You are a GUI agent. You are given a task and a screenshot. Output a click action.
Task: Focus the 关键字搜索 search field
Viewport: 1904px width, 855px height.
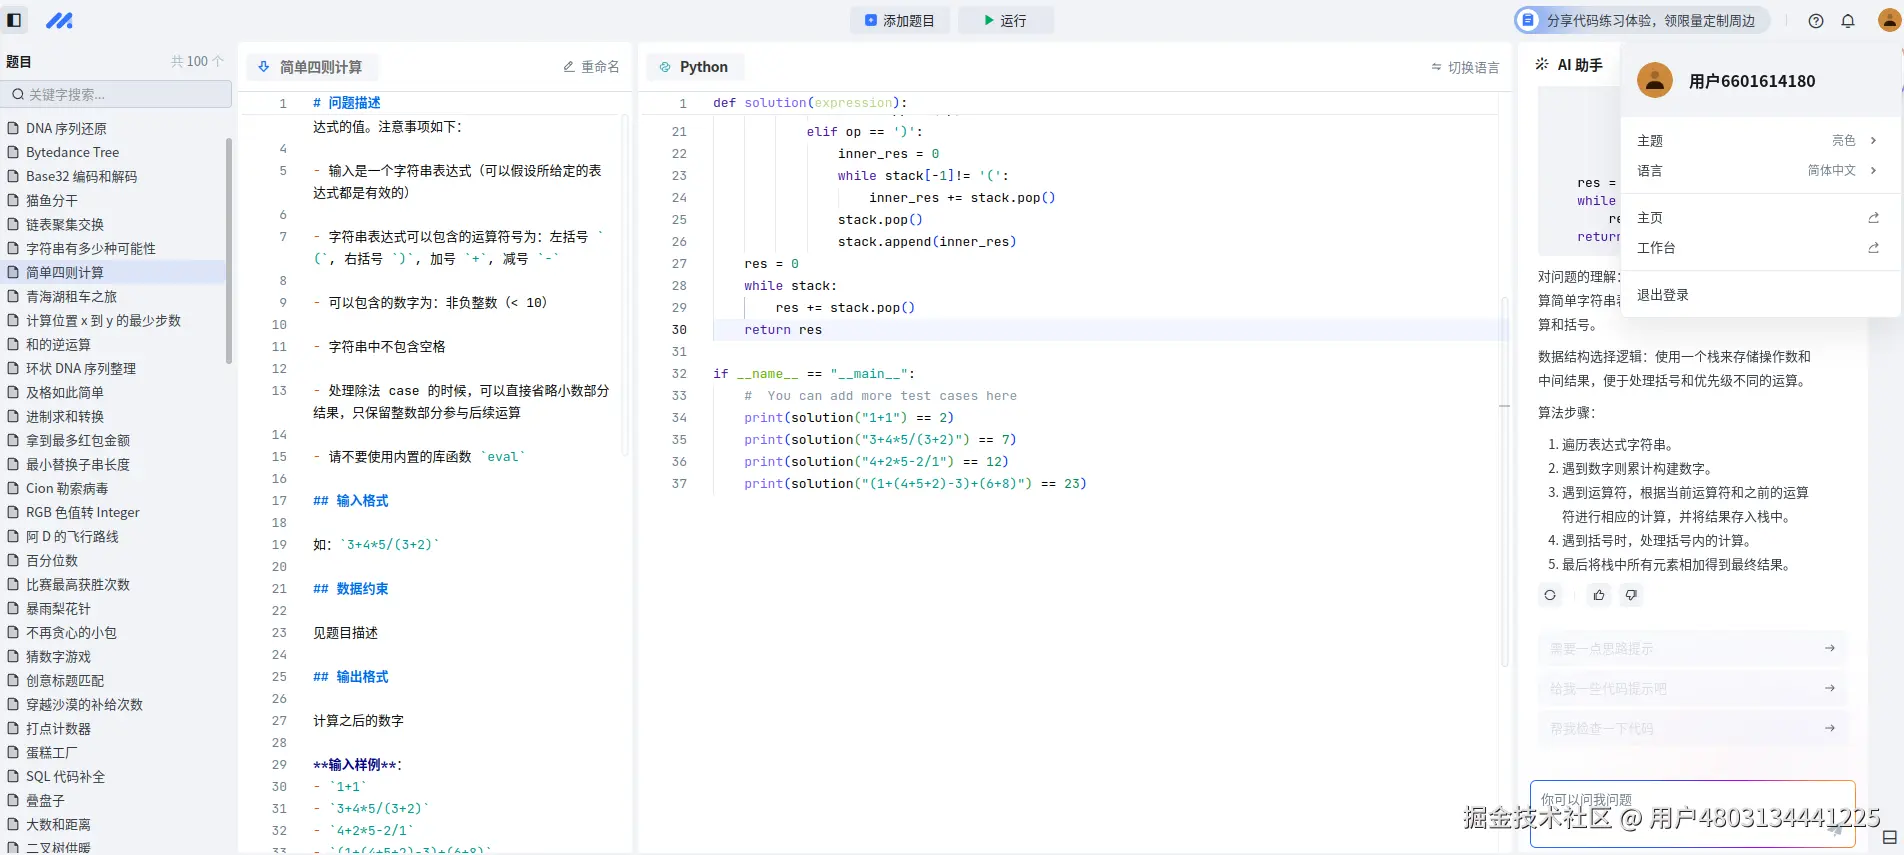(x=117, y=94)
